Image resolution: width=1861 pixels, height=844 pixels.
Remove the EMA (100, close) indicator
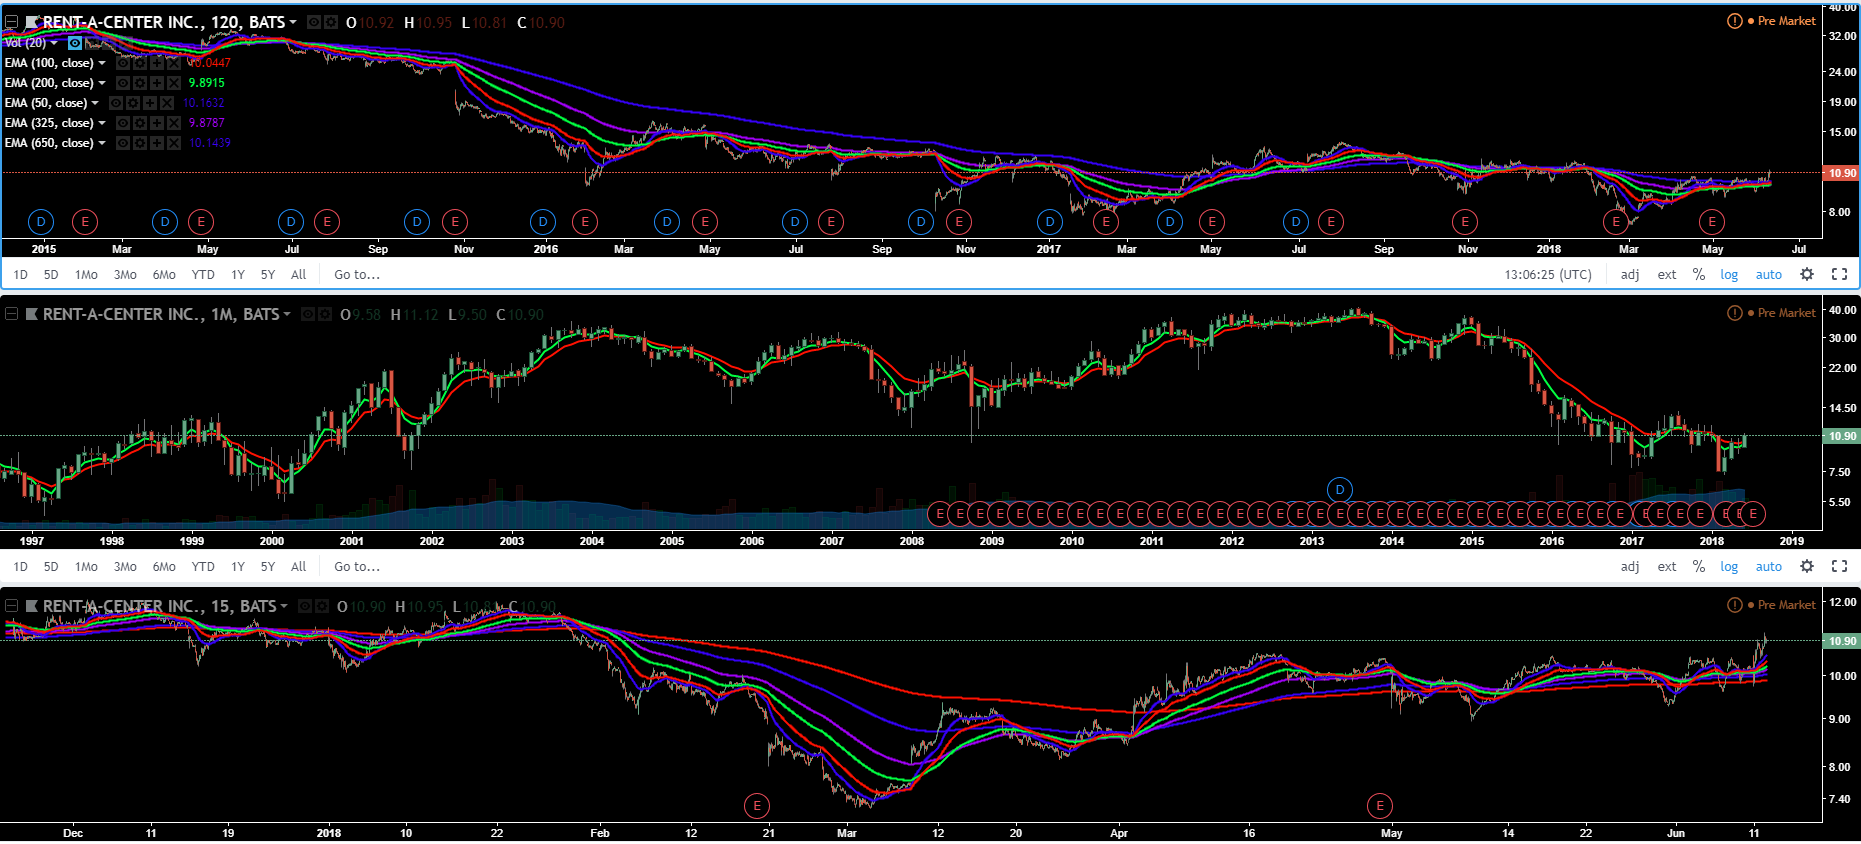[x=174, y=63]
